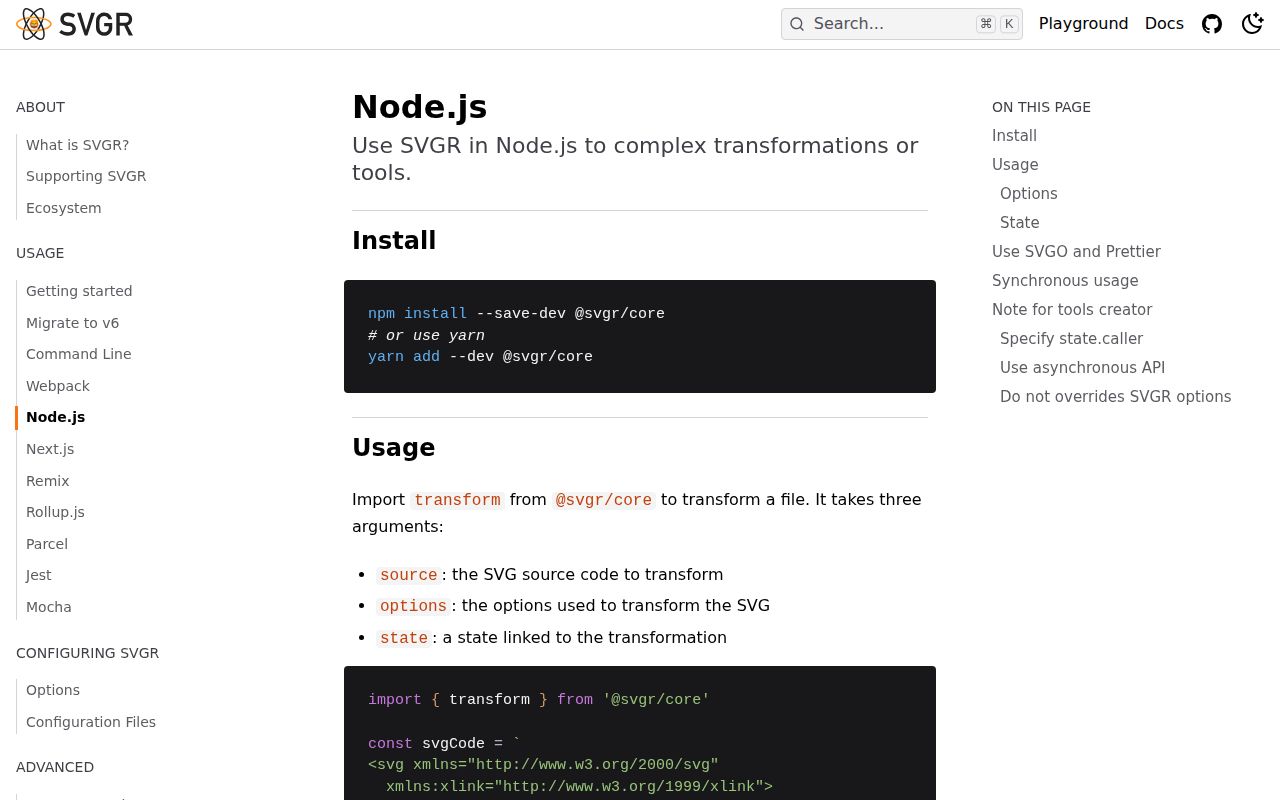This screenshot has width=1280, height=800.
Task: Jump to Note for tools creator
Action: [x=1072, y=310]
